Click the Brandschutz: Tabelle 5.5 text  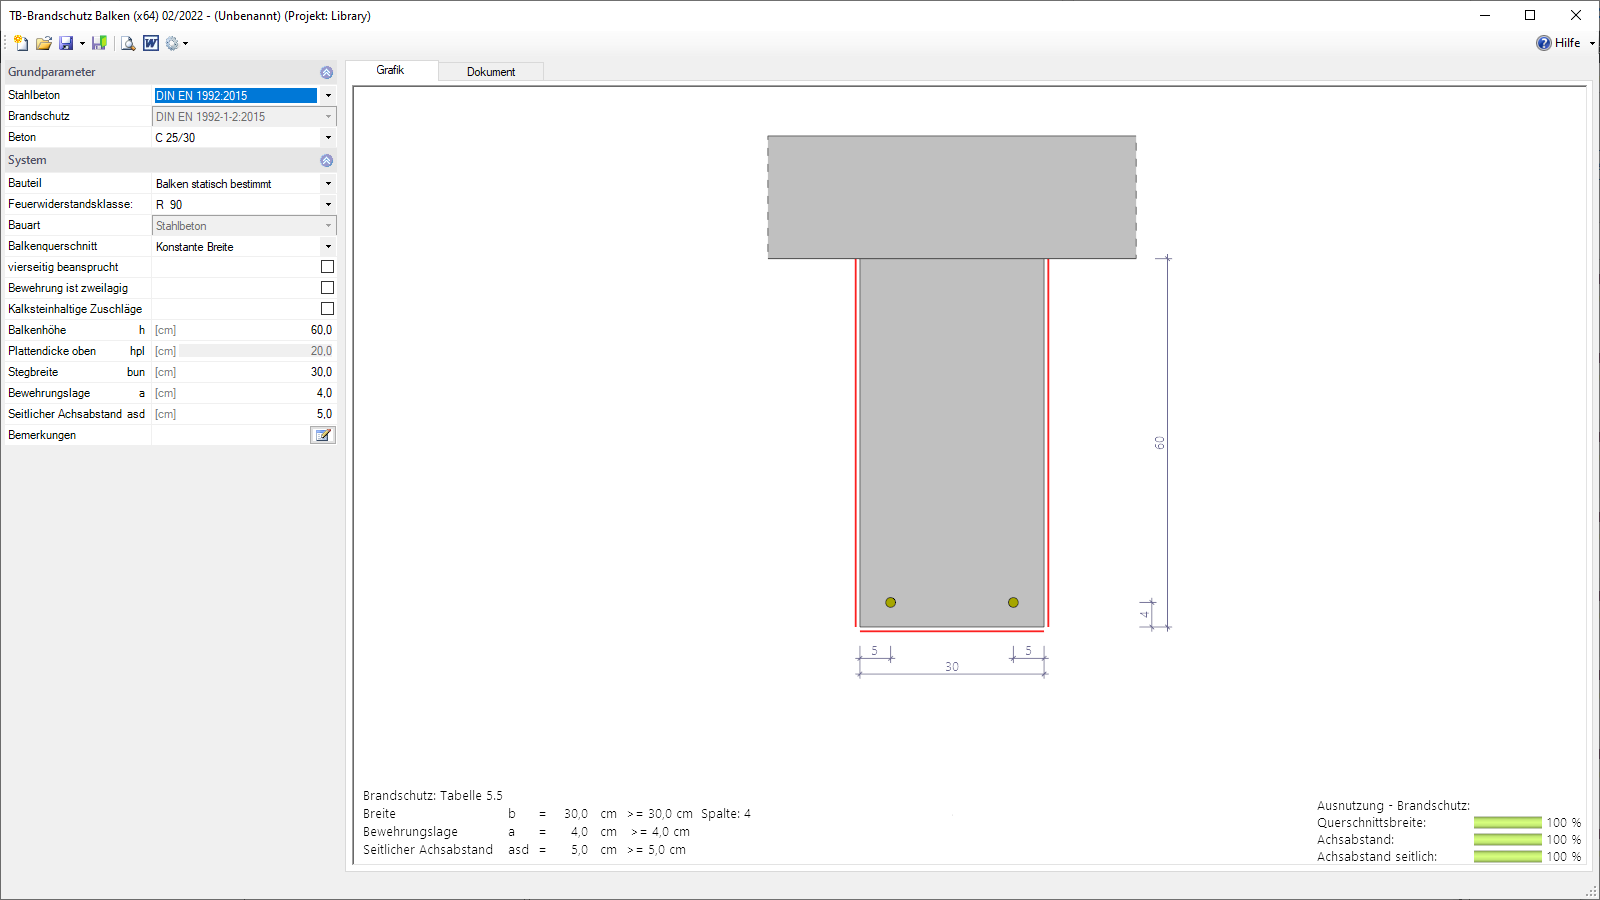tap(433, 796)
